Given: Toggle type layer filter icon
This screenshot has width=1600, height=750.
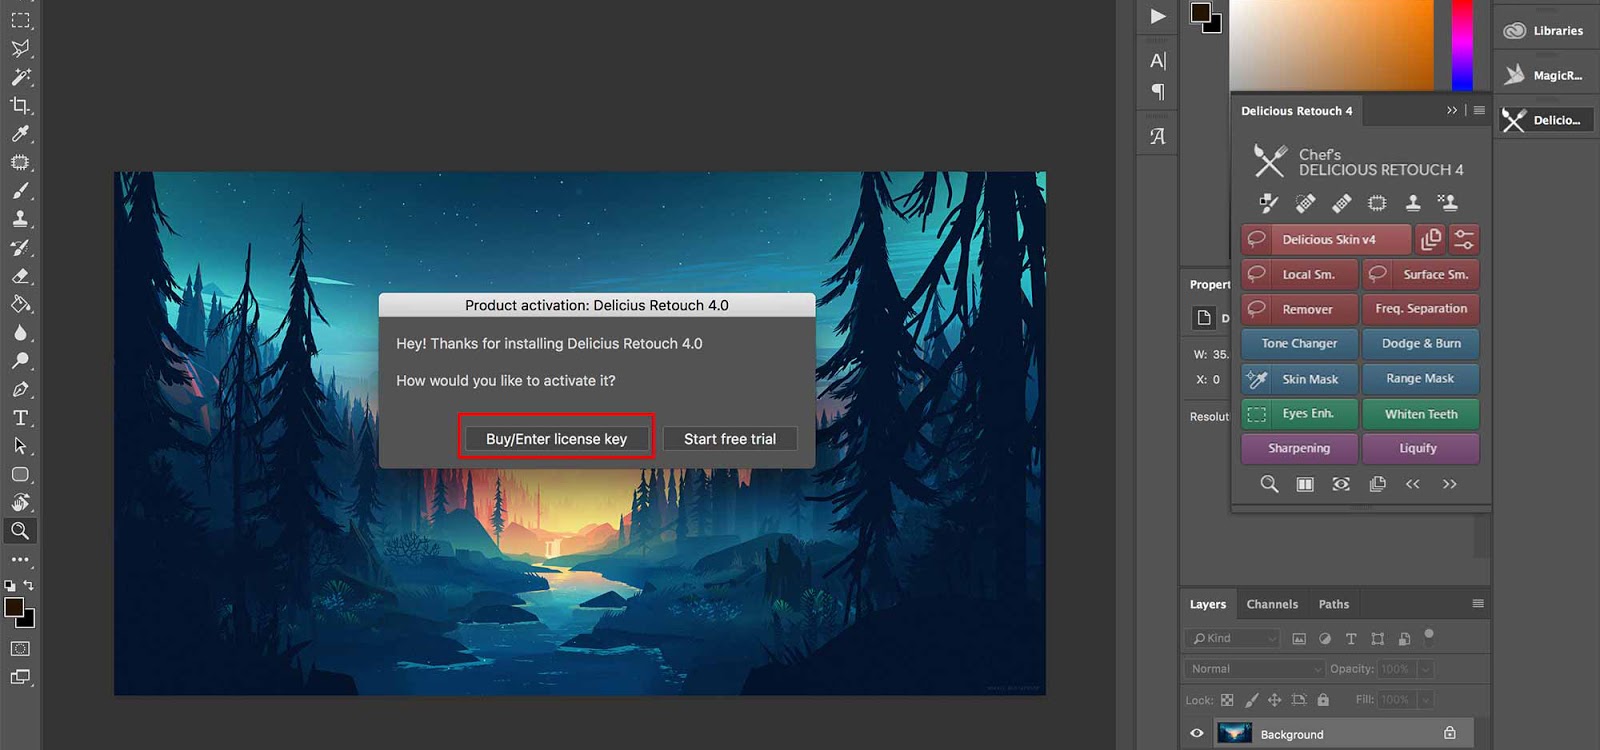Looking at the screenshot, I should (1351, 638).
